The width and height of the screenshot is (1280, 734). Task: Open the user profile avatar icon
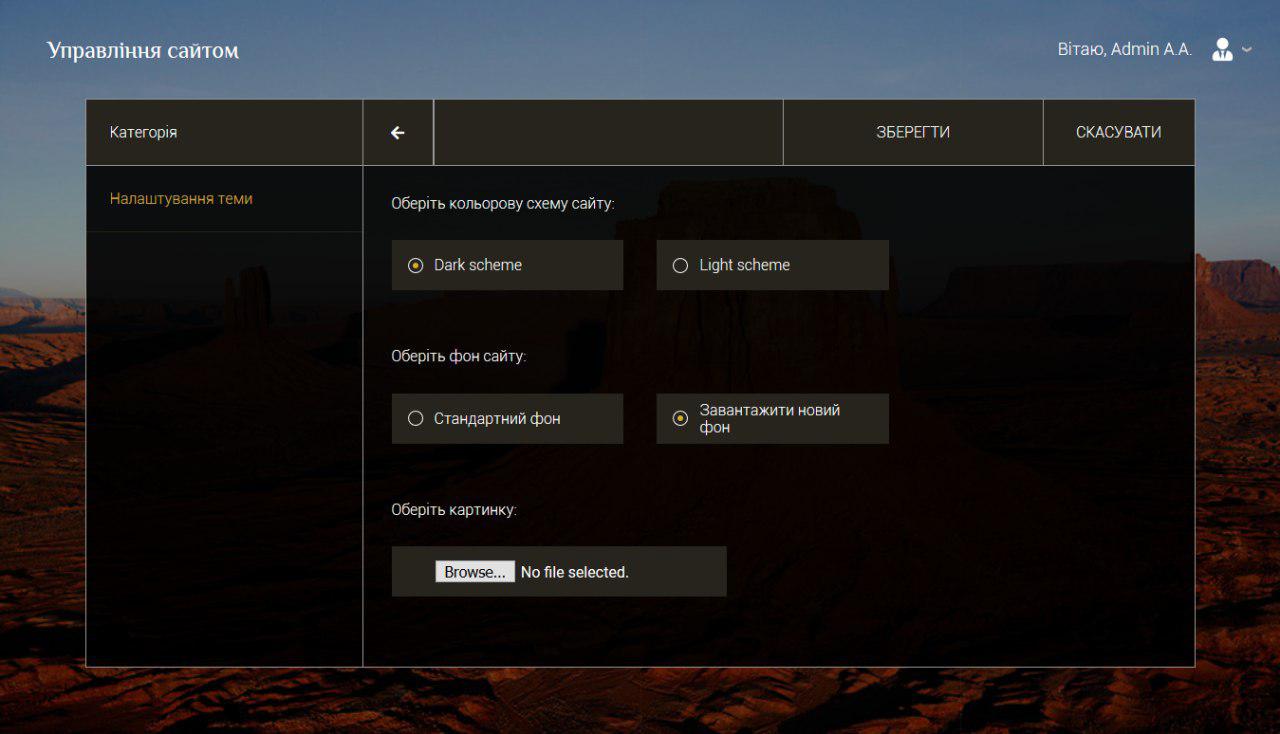[x=1222, y=49]
